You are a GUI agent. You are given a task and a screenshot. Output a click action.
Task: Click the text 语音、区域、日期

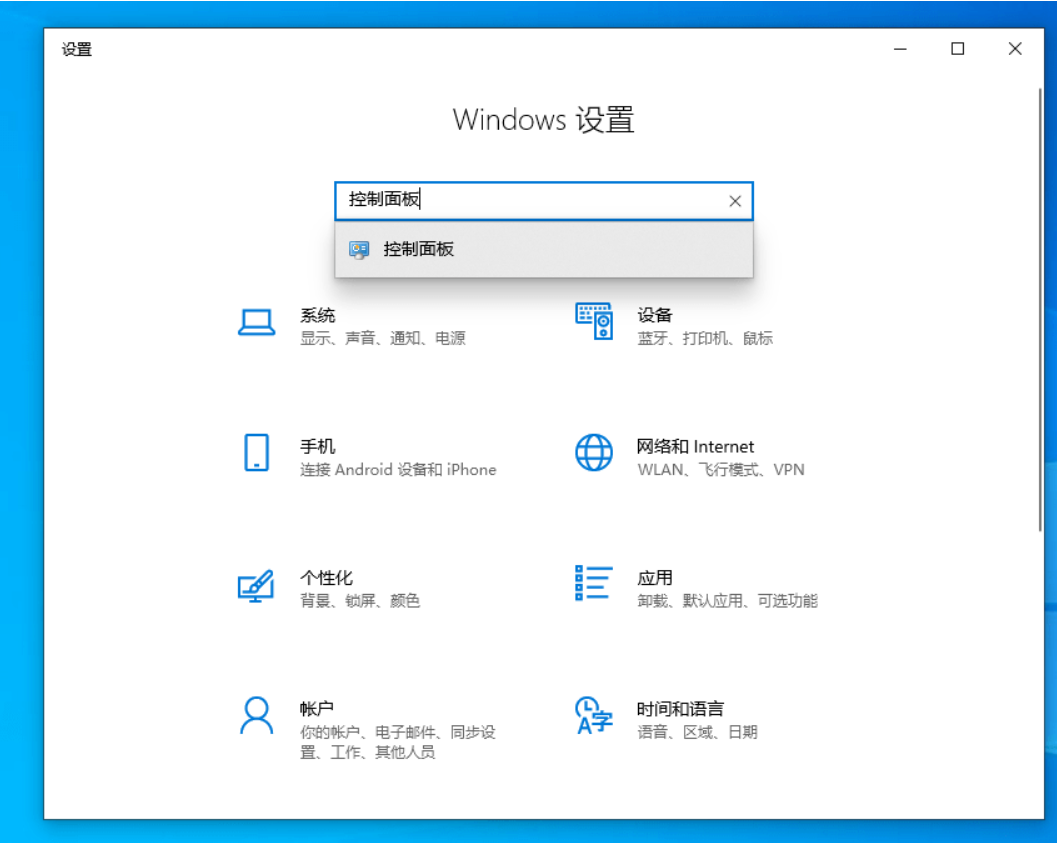click(x=698, y=732)
